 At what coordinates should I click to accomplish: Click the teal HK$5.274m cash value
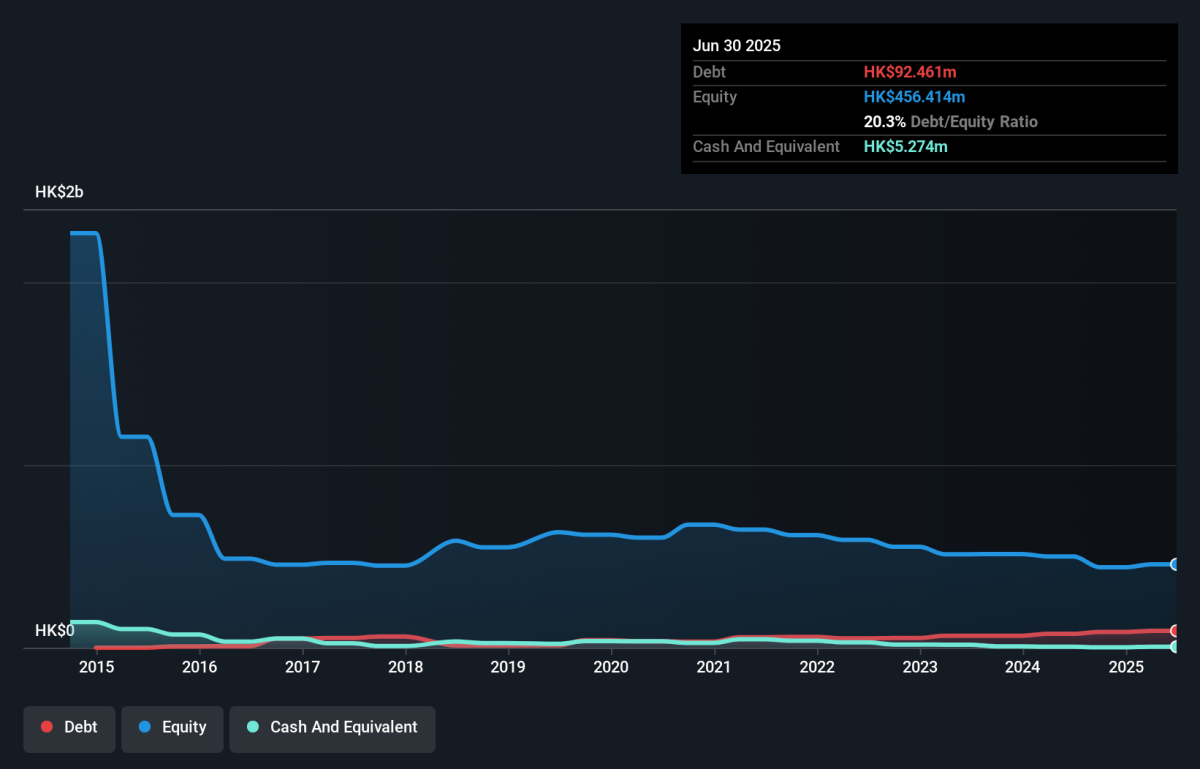tap(905, 147)
